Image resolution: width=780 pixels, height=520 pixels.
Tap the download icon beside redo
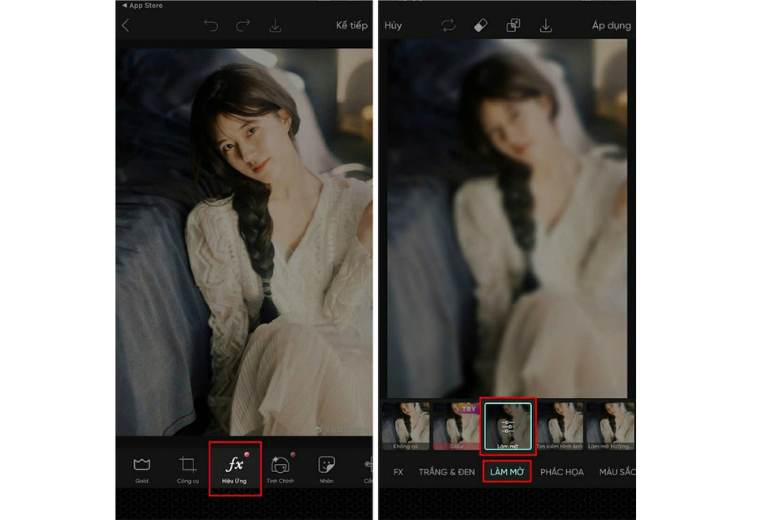[275, 25]
